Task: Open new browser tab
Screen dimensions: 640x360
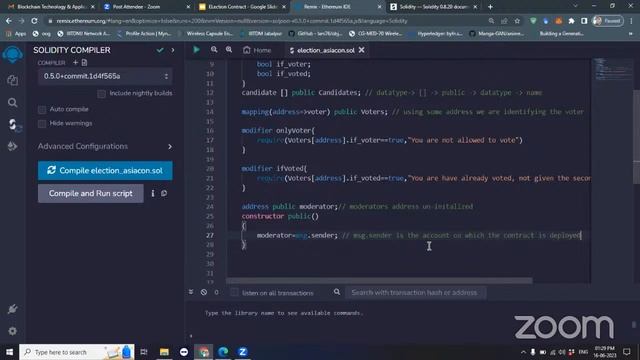Action: 490,7
